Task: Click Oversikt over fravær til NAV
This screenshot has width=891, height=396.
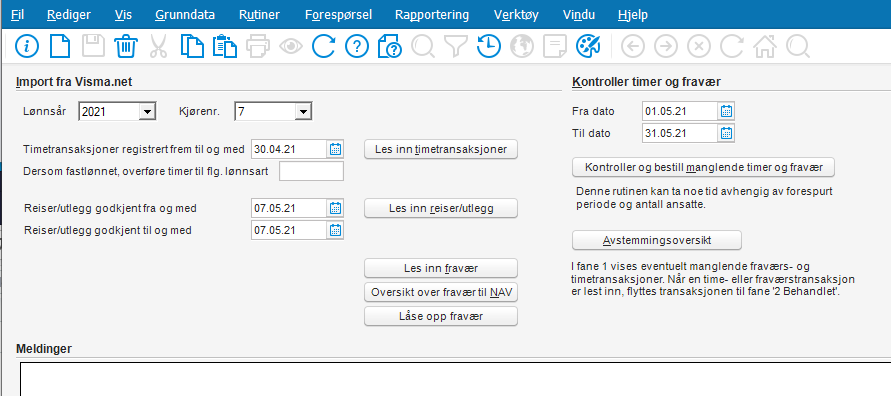Action: (x=441, y=293)
